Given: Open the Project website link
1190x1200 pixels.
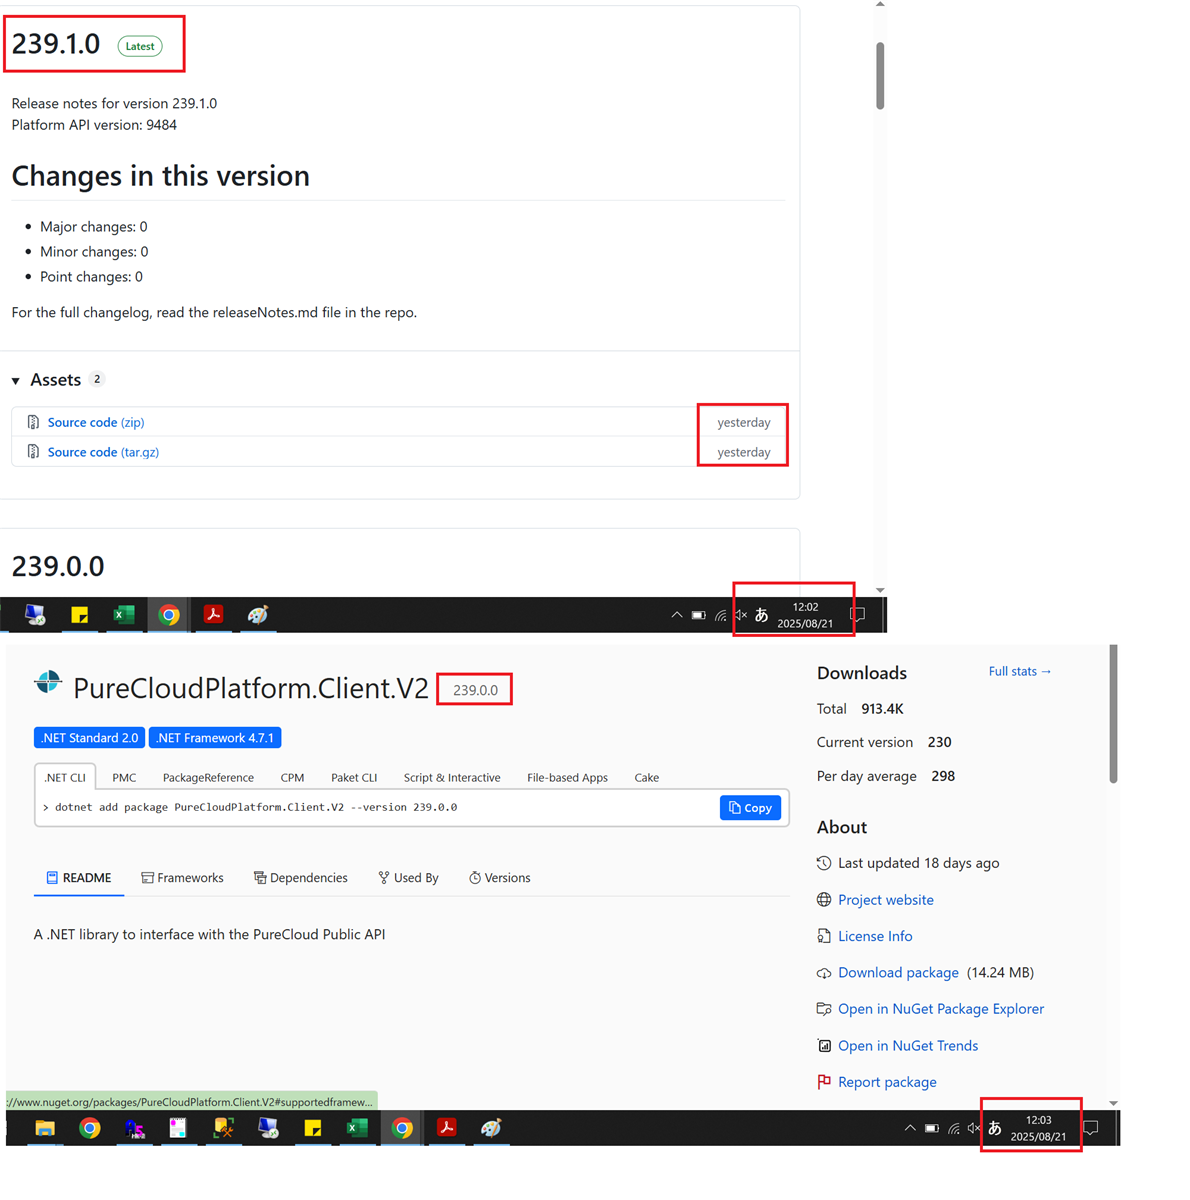Looking at the screenshot, I should pyautogui.click(x=886, y=900).
